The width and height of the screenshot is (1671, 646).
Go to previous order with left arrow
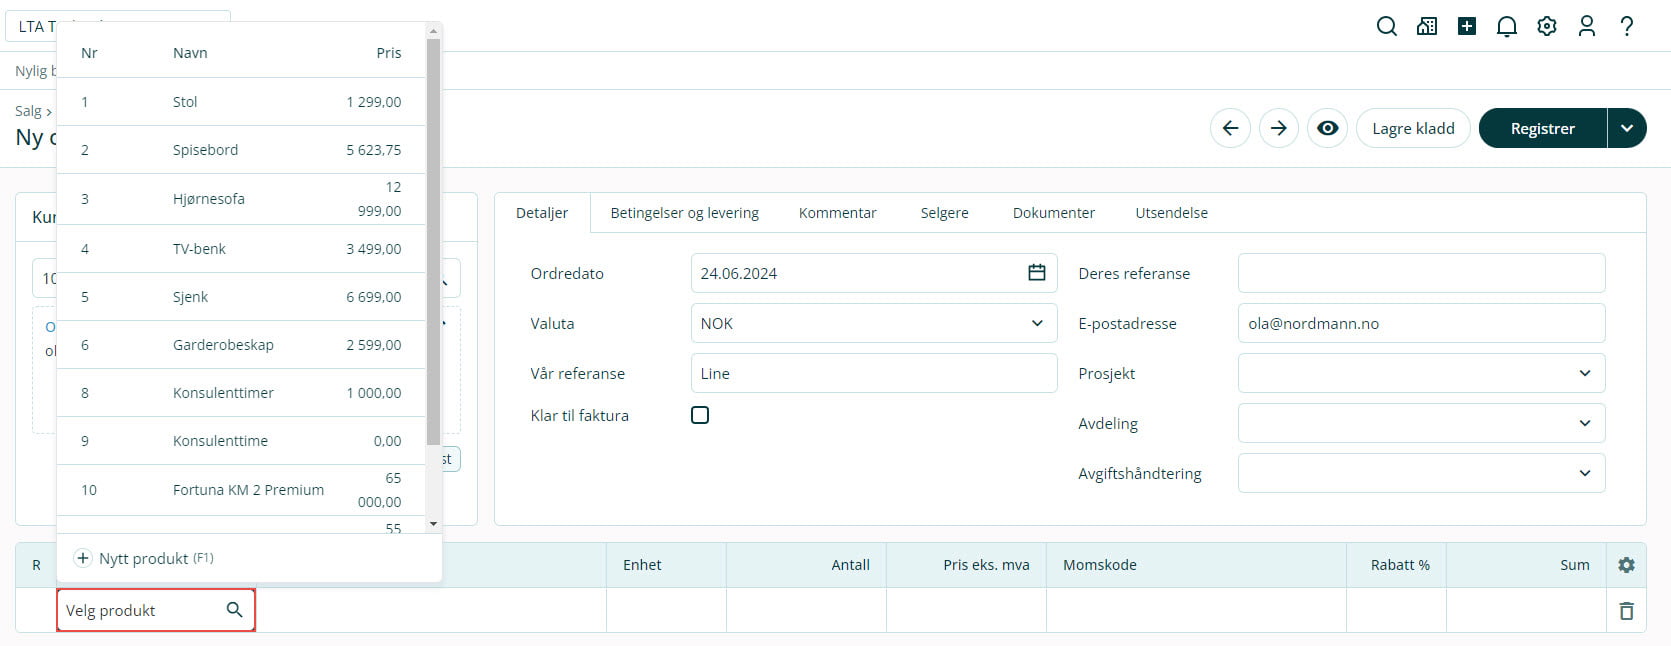1230,128
